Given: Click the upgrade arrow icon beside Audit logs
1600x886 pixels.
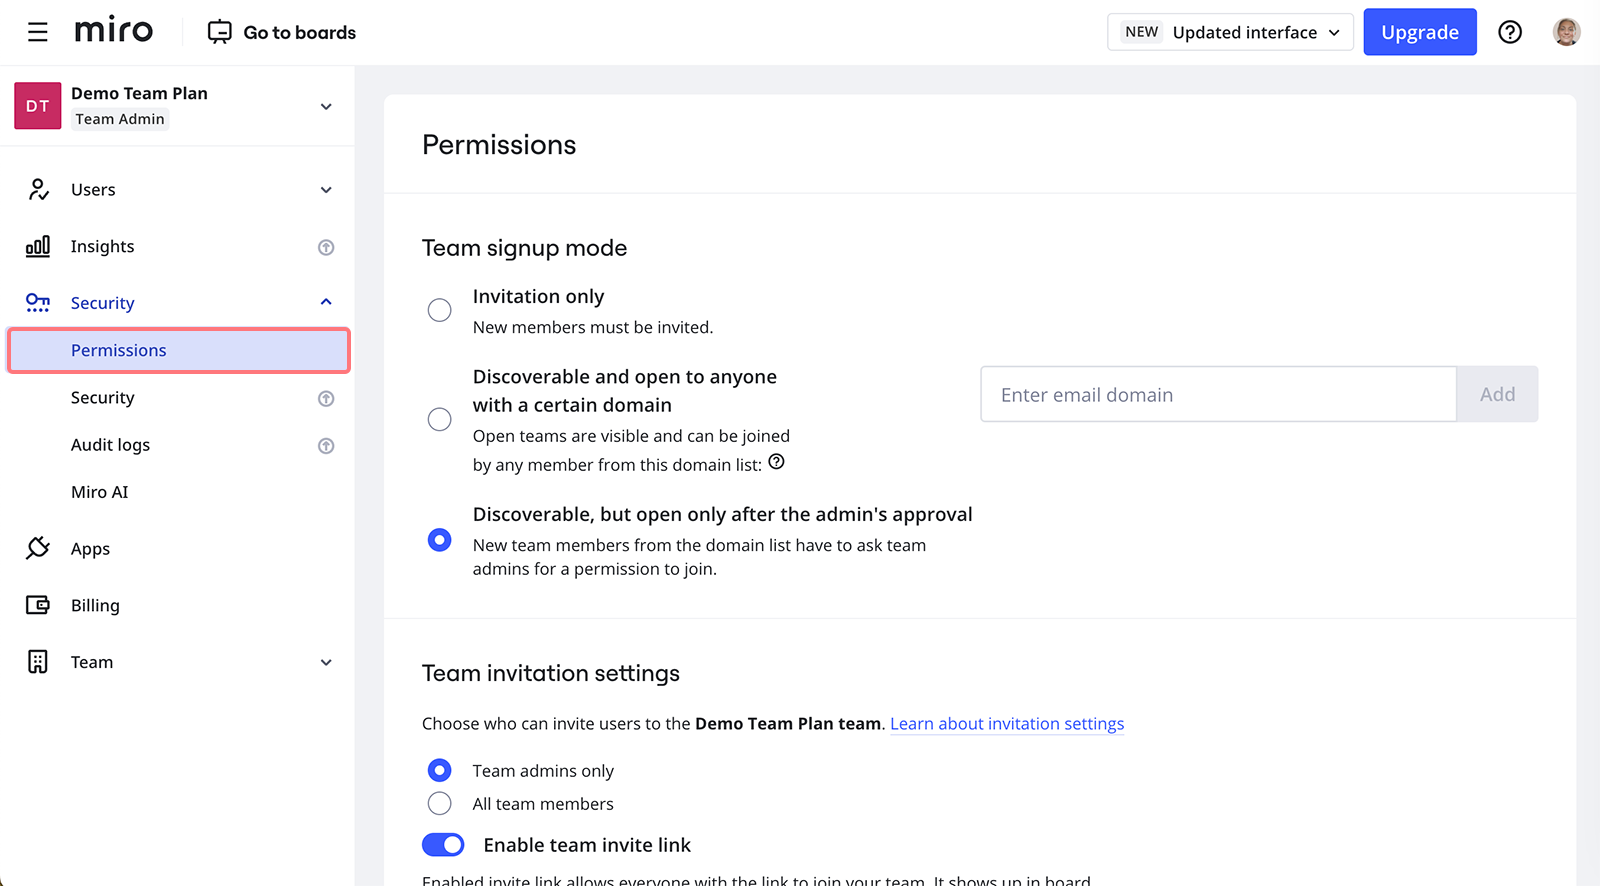Looking at the screenshot, I should pos(326,446).
